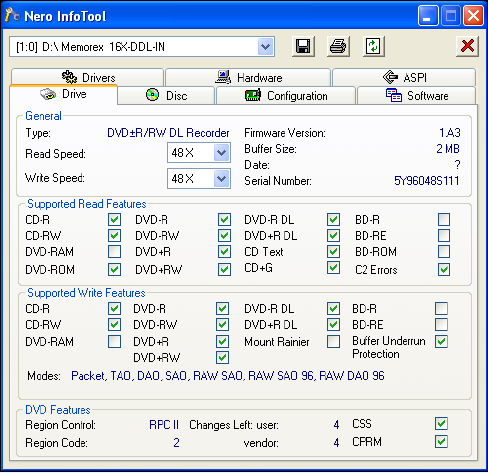This screenshot has width=488, height=473.
Task: Toggle DVD+R DL checkbox in Write Features
Action: pyautogui.click(x=333, y=324)
